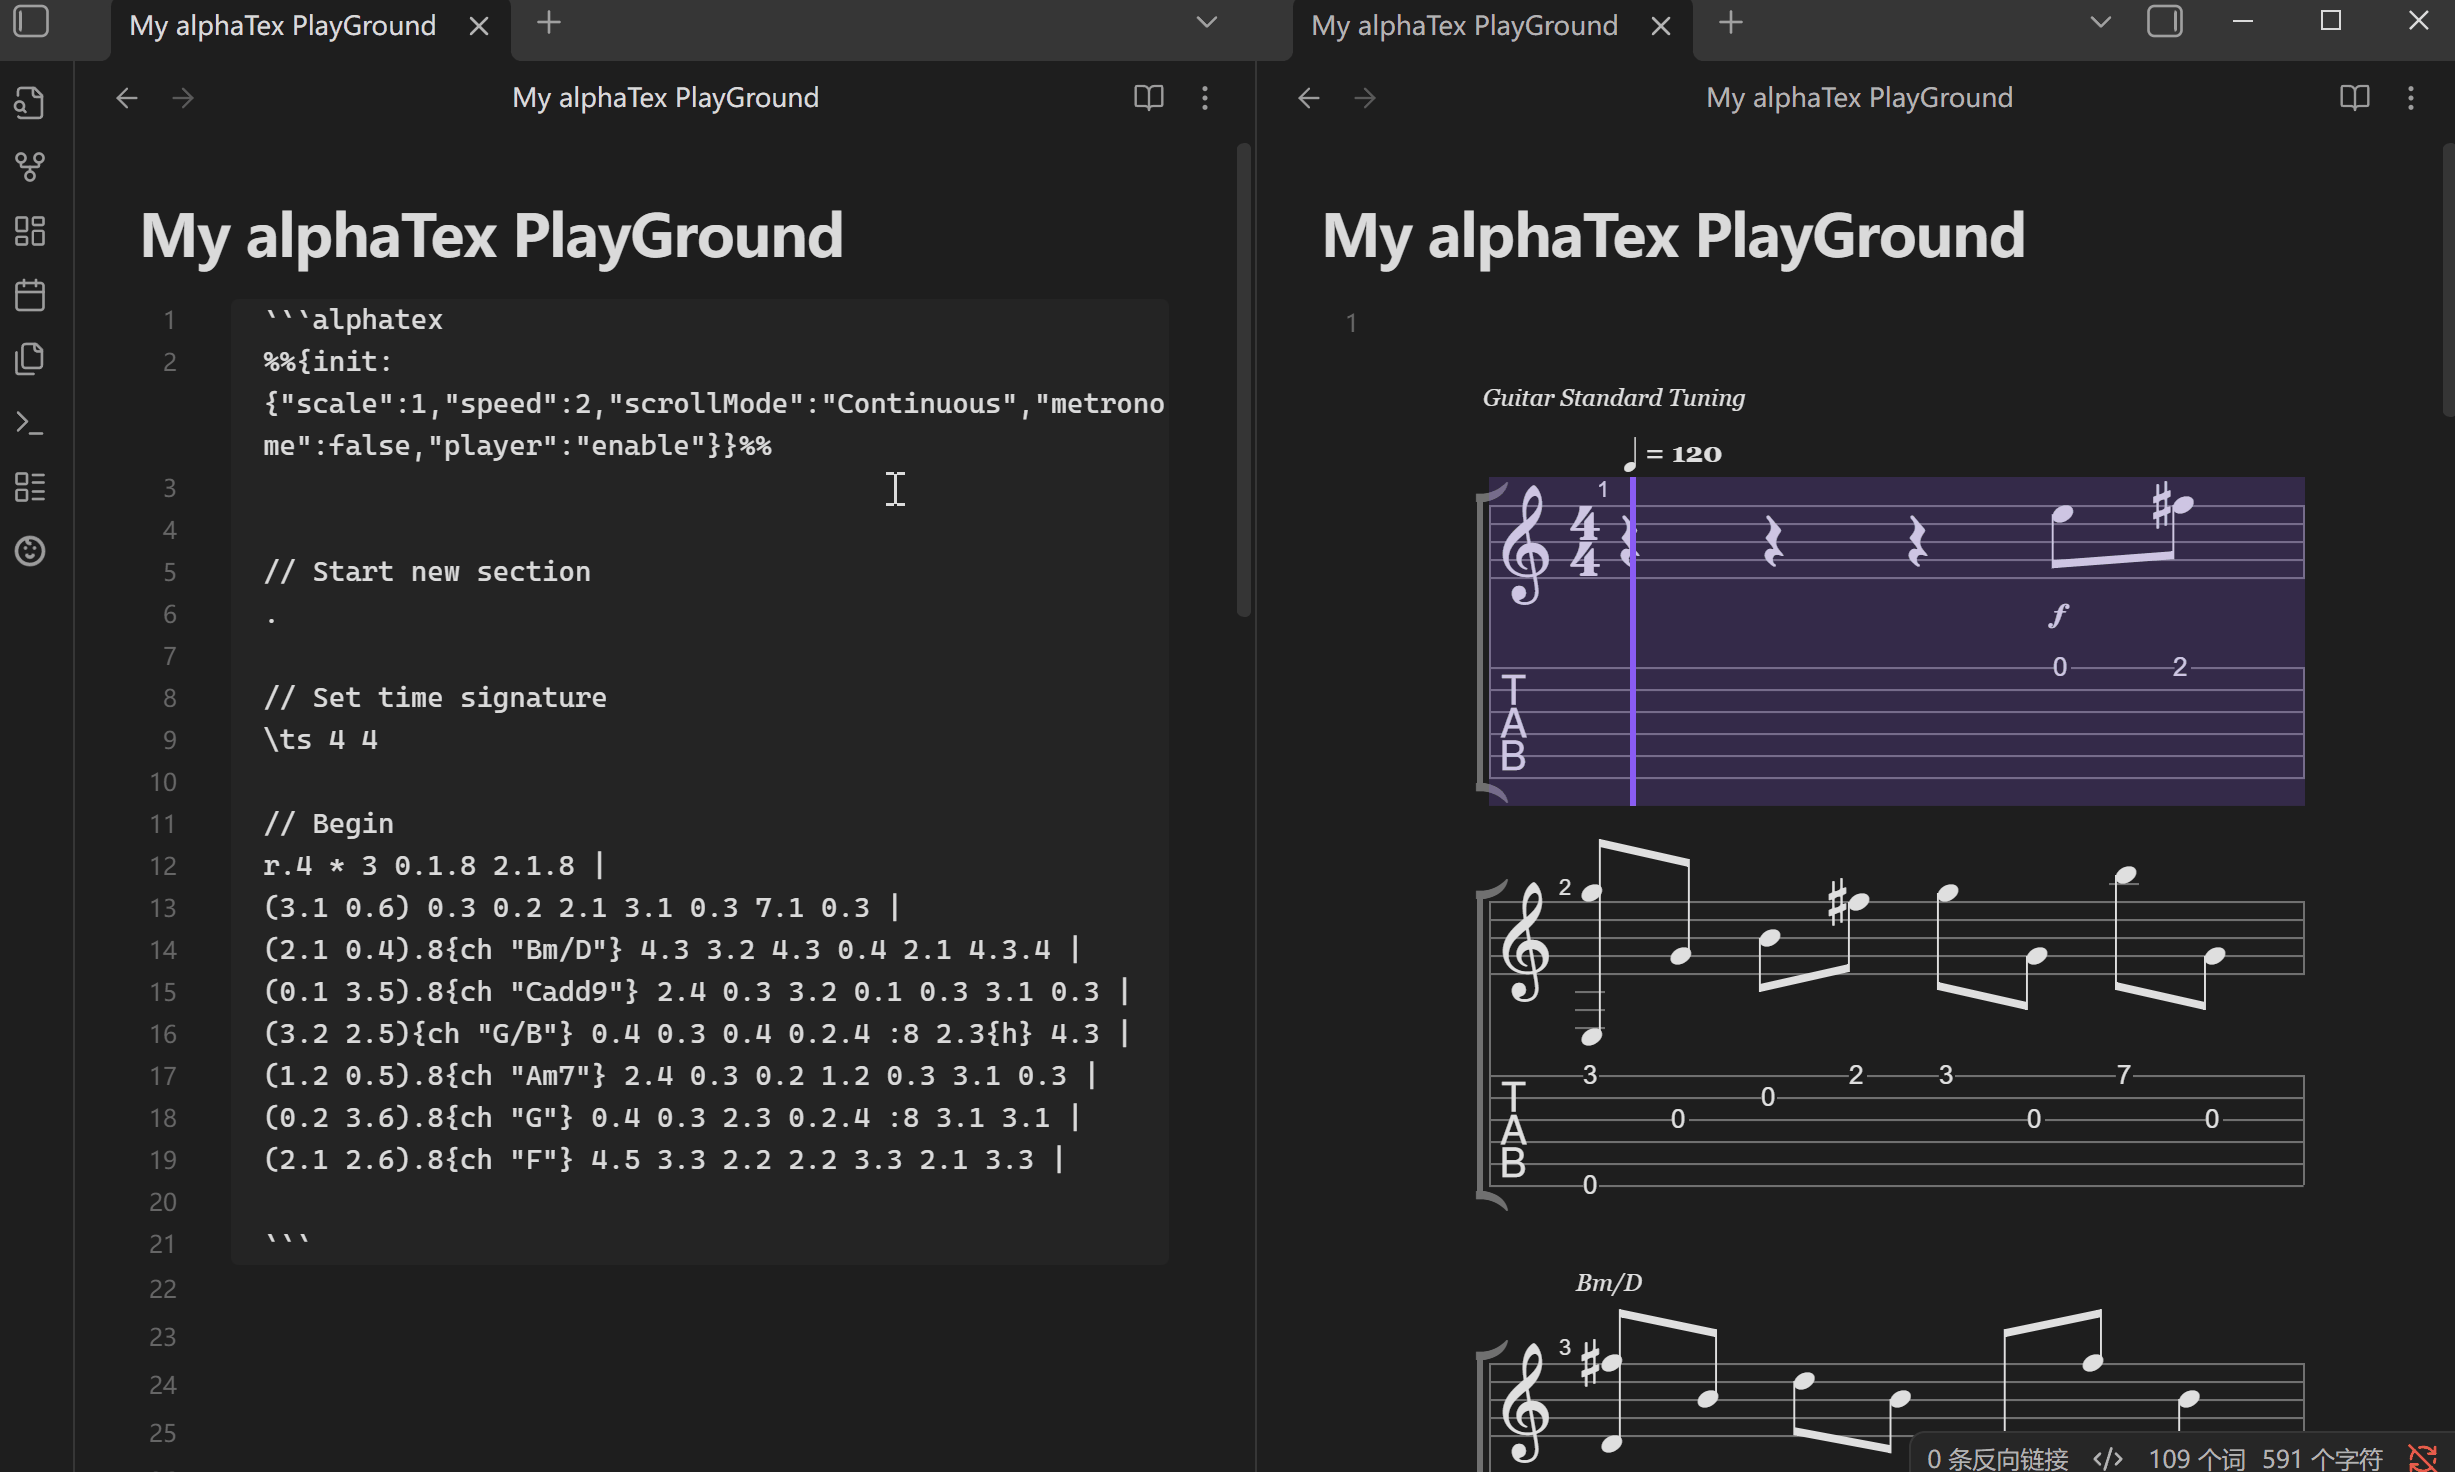Viewport: 2455px width, 1472px height.
Task: Open the command palette icon
Action: (30, 423)
